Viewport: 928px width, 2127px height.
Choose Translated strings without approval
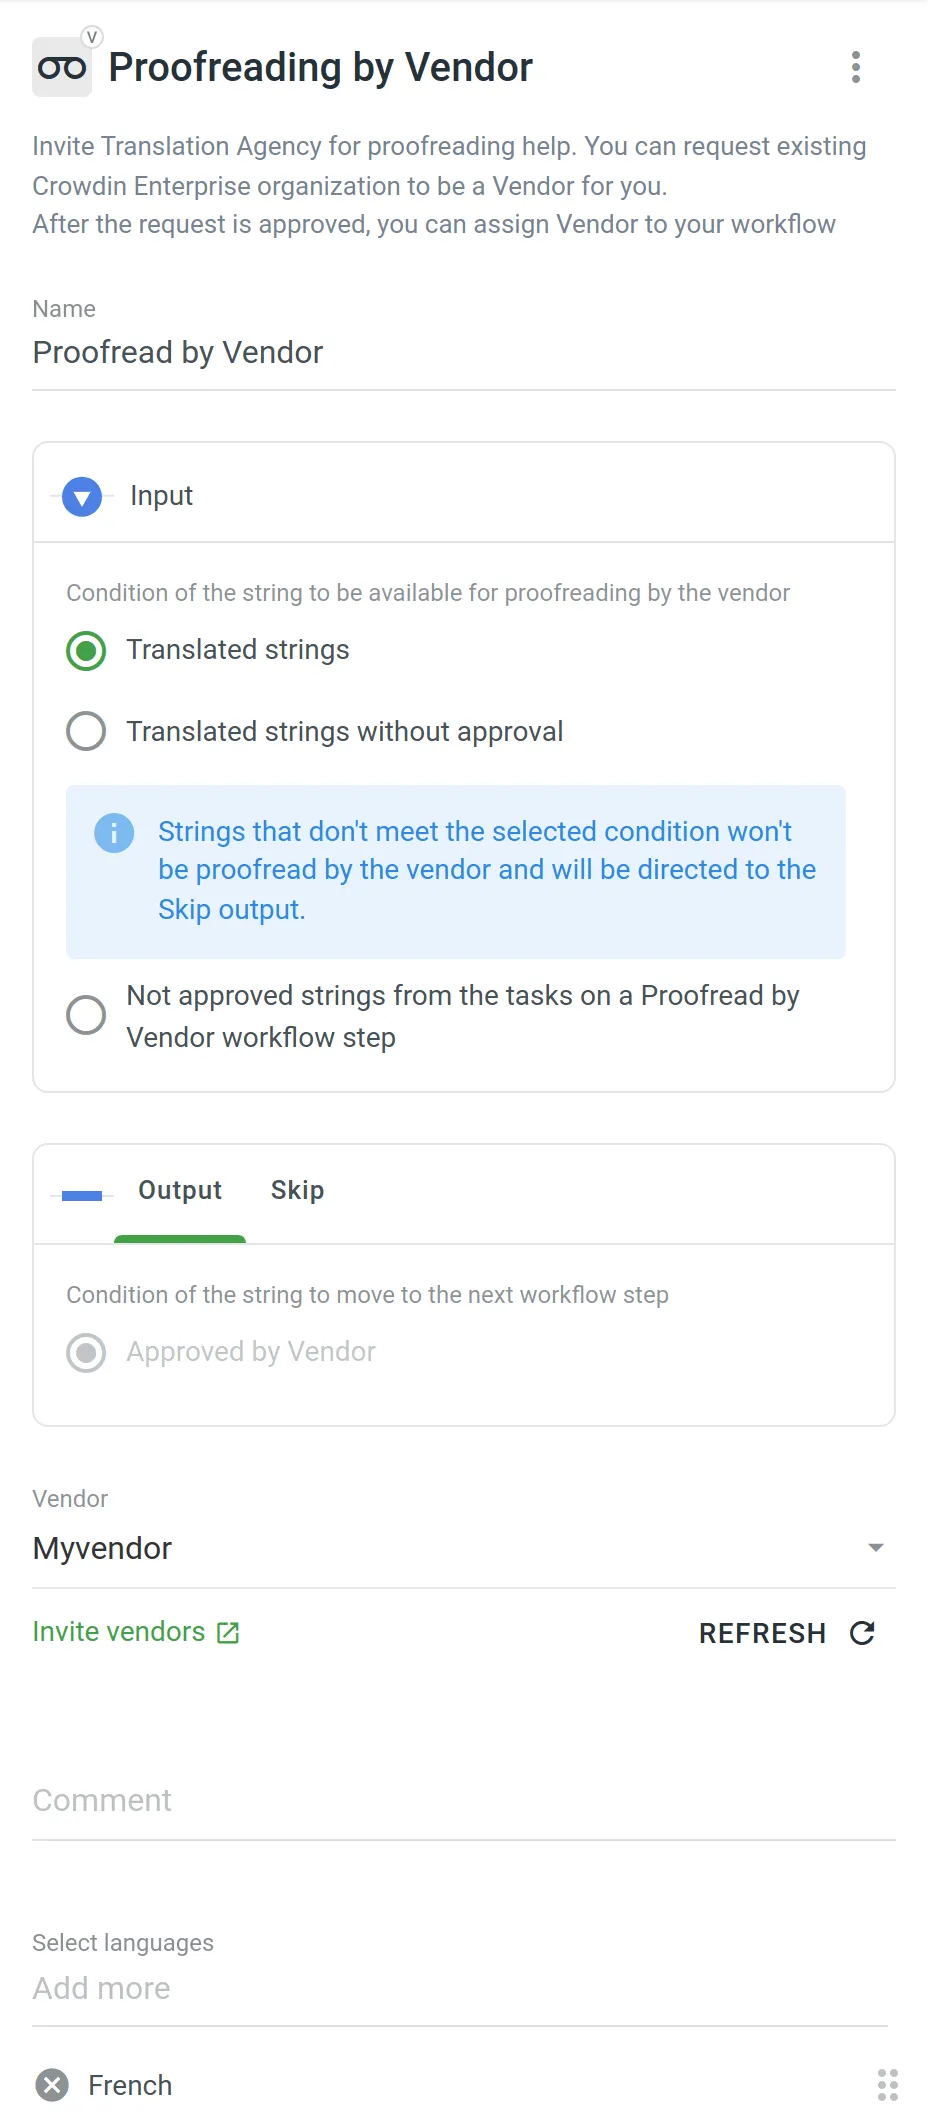point(86,731)
